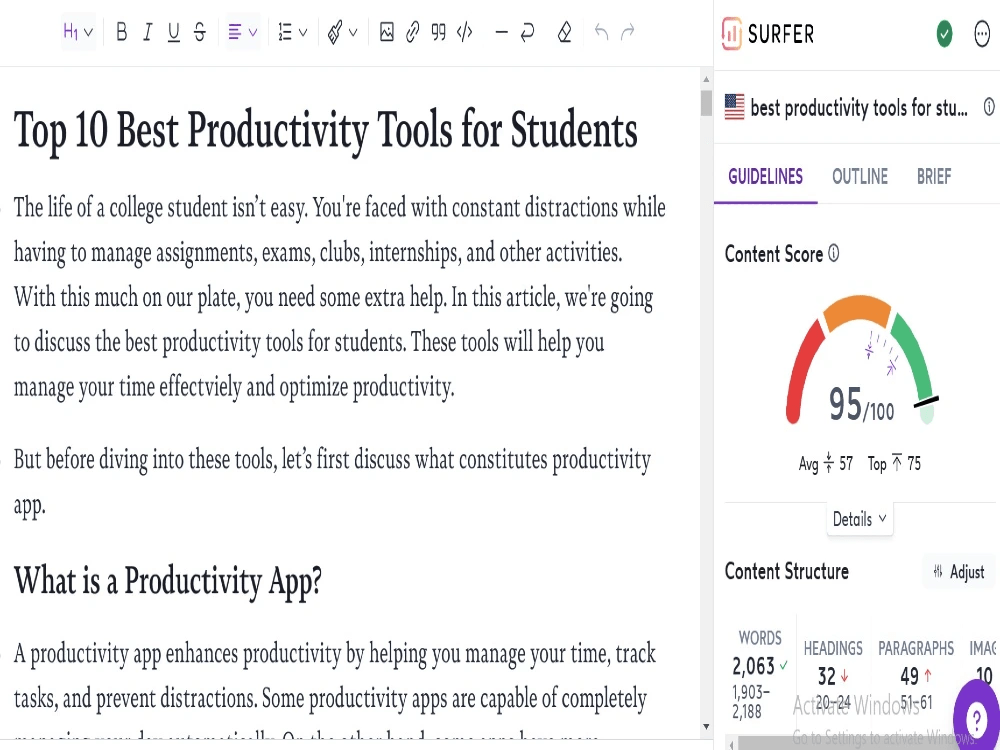Click the green checkmark status icon
The image size is (1000, 750).
(945, 34)
